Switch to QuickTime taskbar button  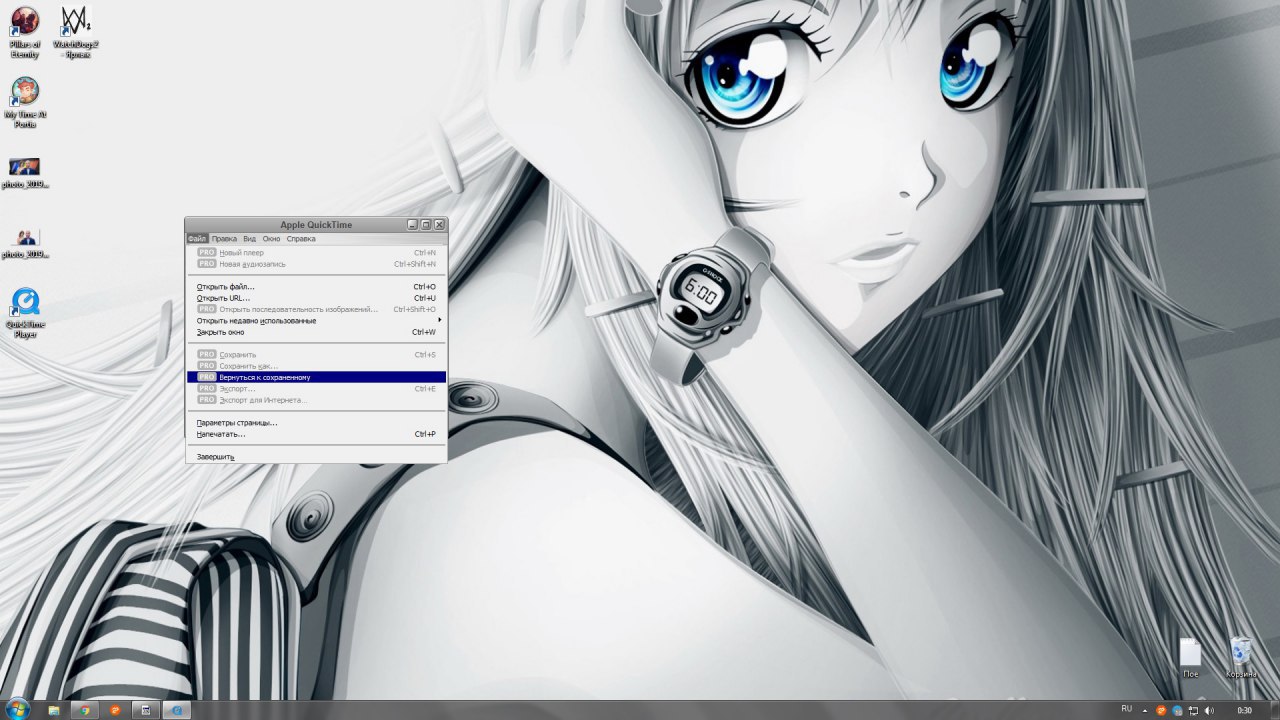(177, 710)
